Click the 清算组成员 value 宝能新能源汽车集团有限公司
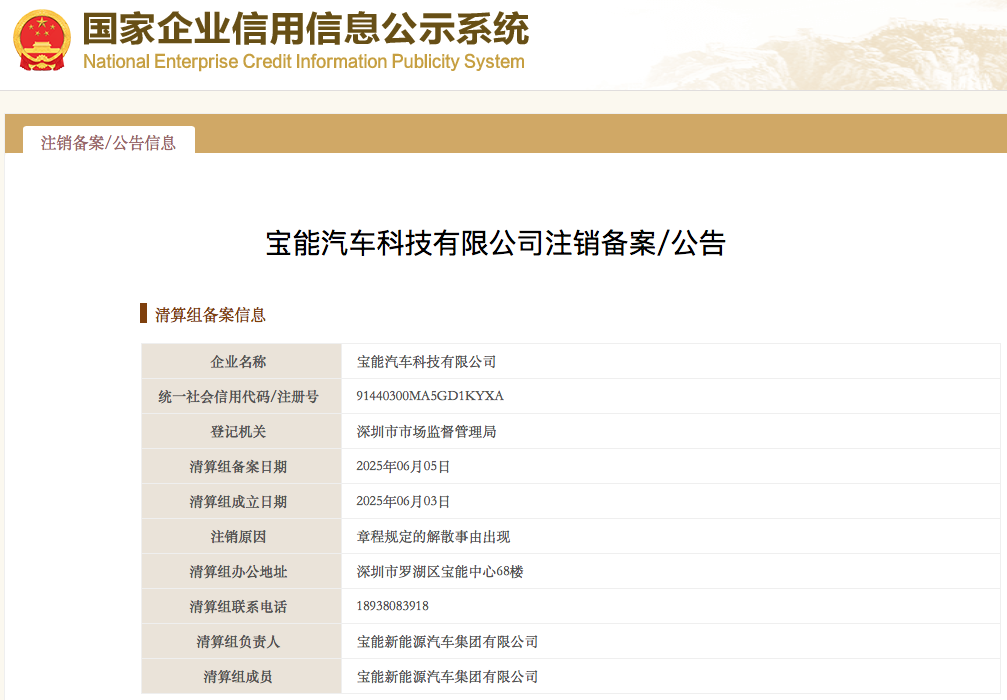The height and width of the screenshot is (700, 1007). 447,676
